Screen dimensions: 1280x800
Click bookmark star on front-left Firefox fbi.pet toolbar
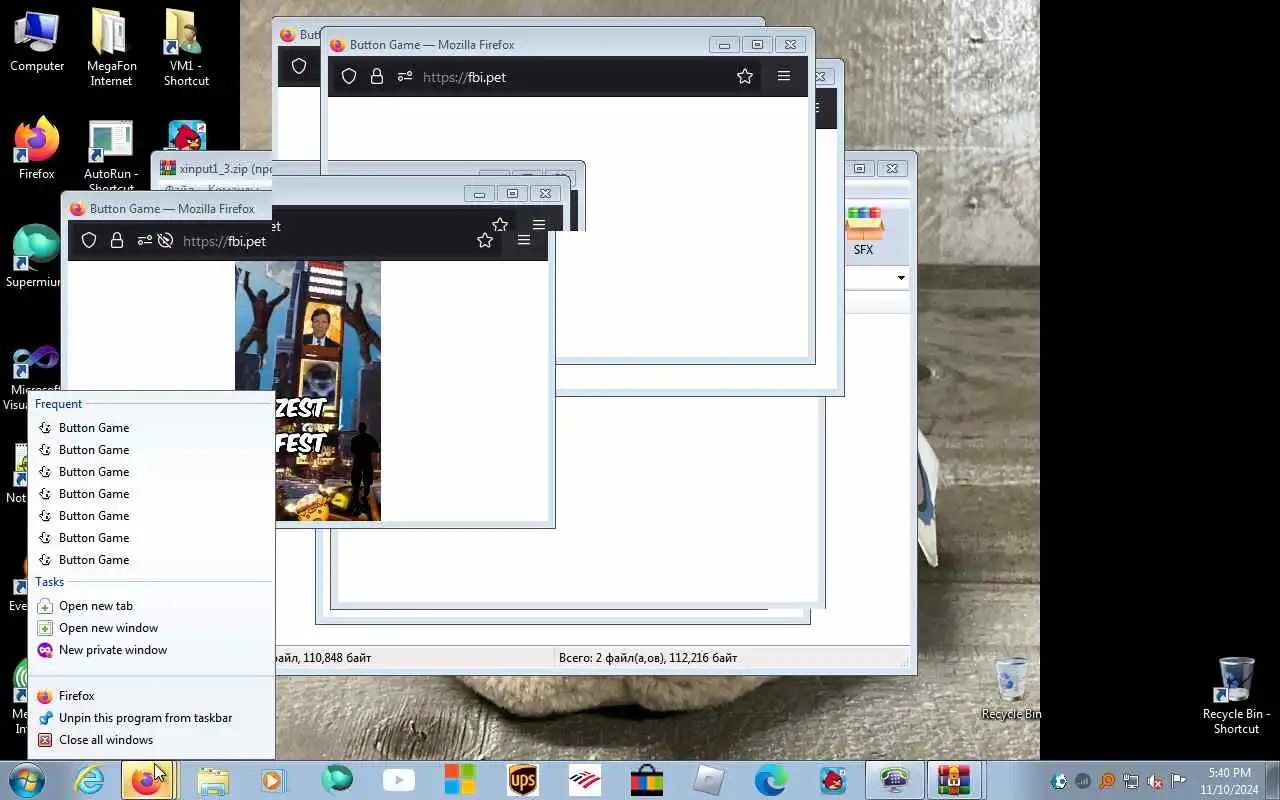485,240
